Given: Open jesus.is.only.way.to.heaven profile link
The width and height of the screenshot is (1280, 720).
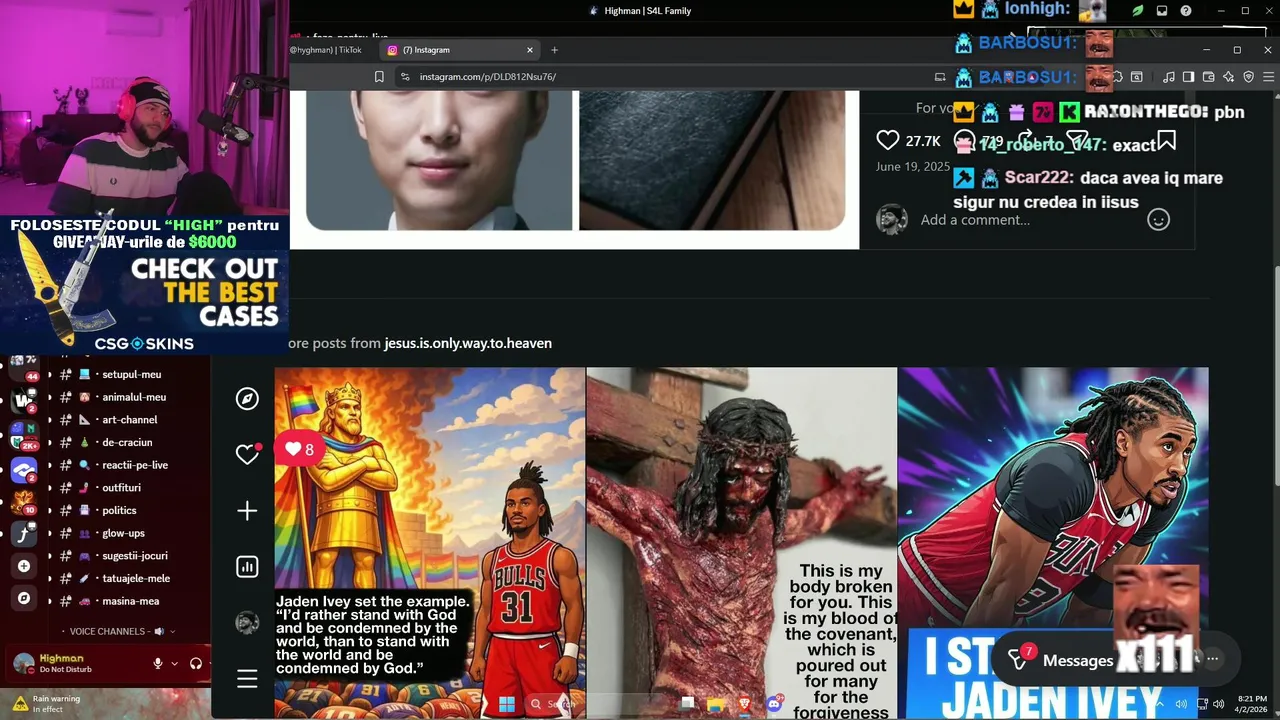Looking at the screenshot, I should (x=468, y=343).
